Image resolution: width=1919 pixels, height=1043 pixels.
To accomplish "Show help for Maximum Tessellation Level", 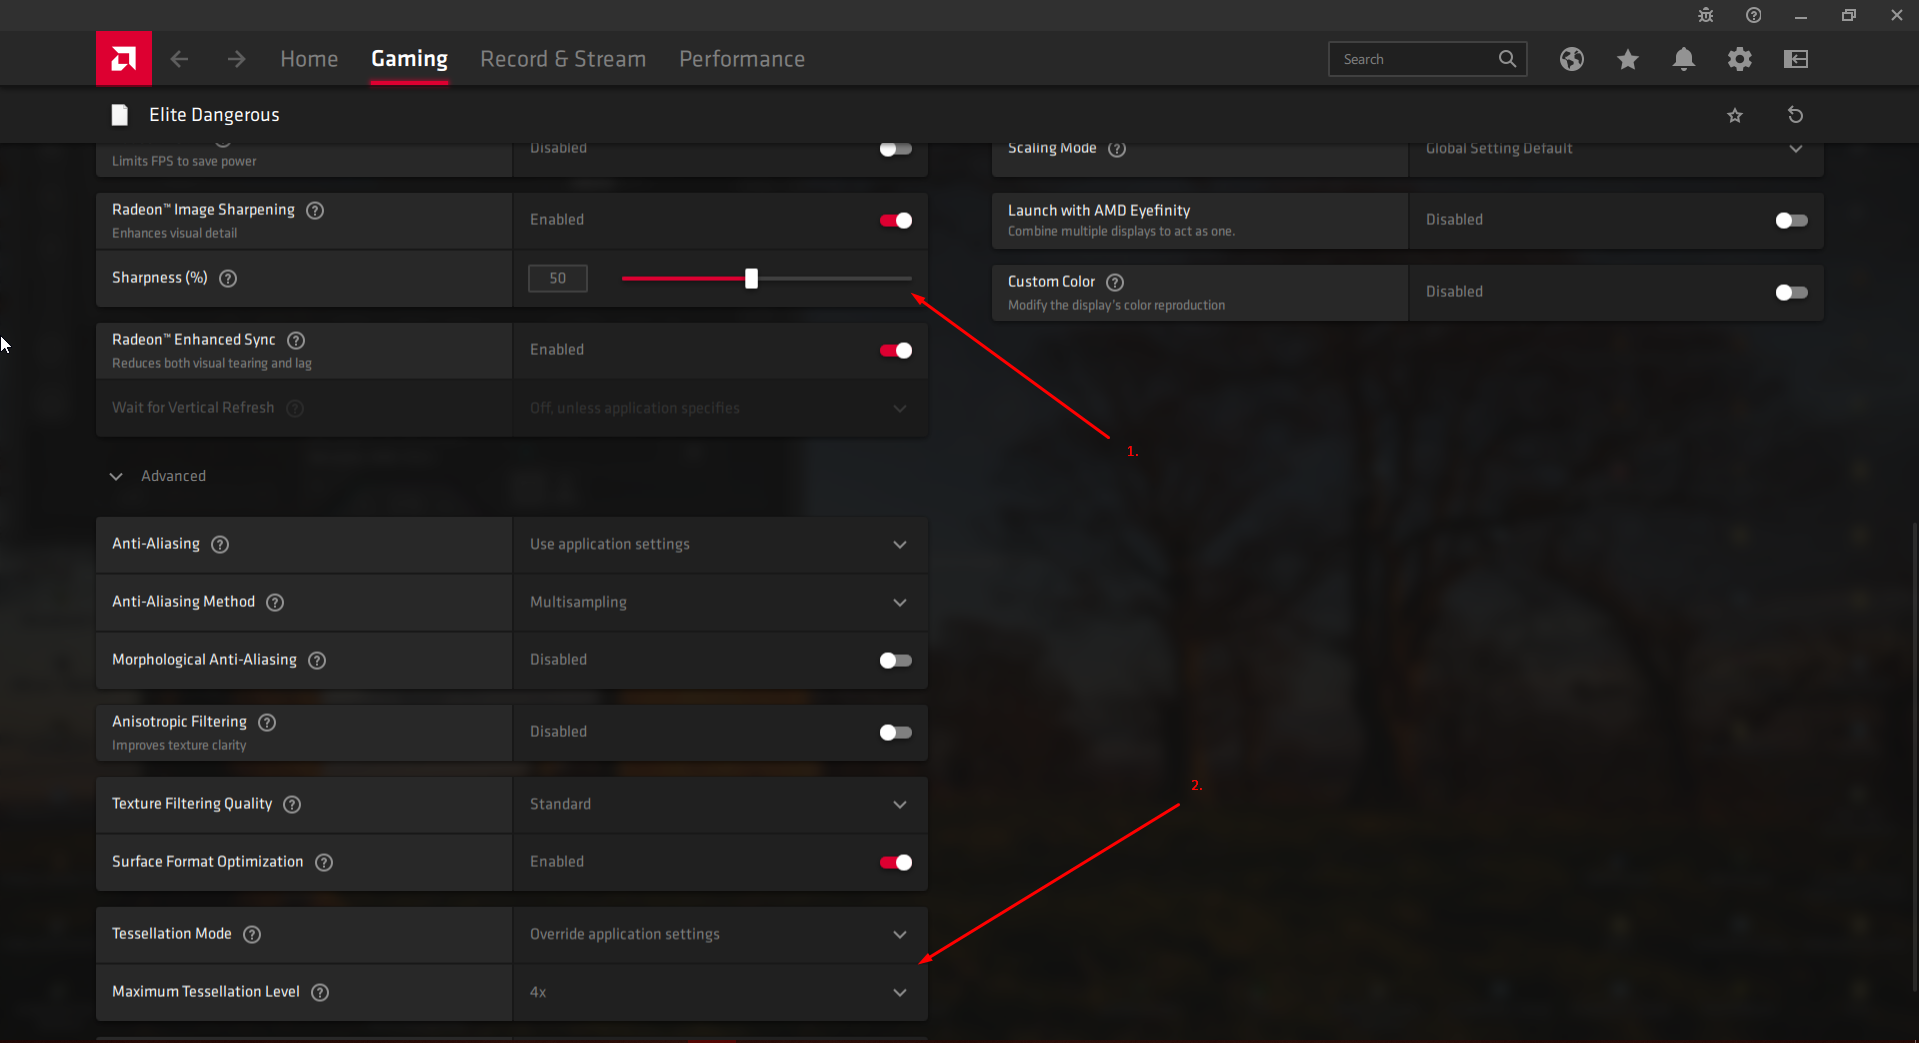I will click(x=320, y=992).
